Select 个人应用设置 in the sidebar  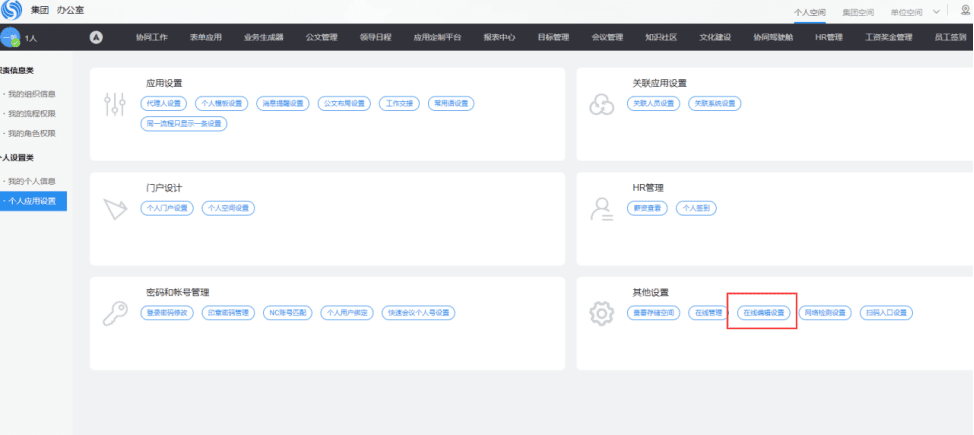tap(33, 201)
